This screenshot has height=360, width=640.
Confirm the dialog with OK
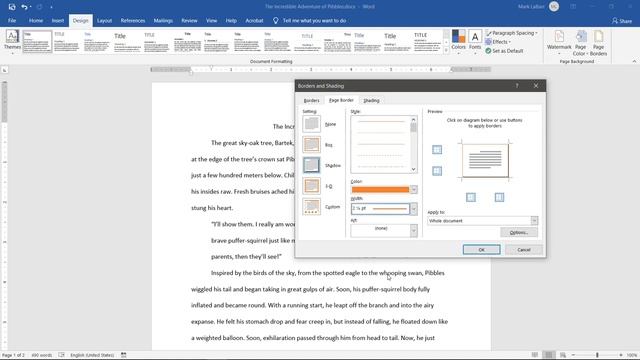(x=481, y=249)
